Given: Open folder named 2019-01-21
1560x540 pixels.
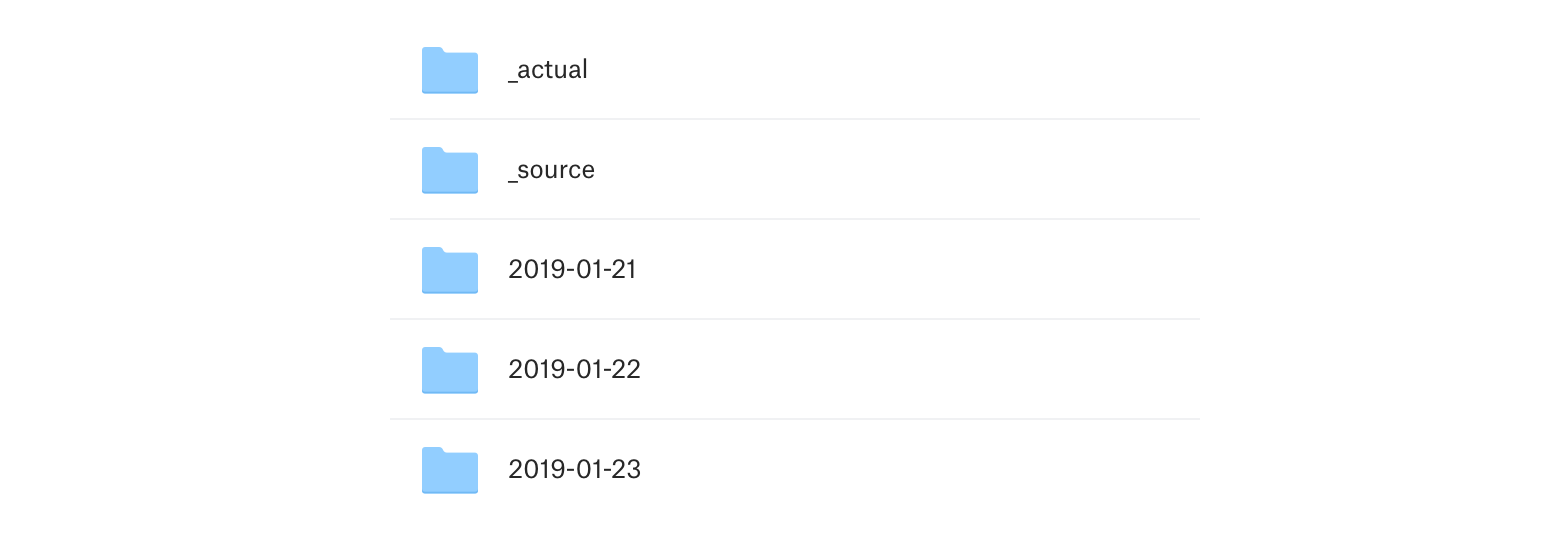Looking at the screenshot, I should 572,270.
